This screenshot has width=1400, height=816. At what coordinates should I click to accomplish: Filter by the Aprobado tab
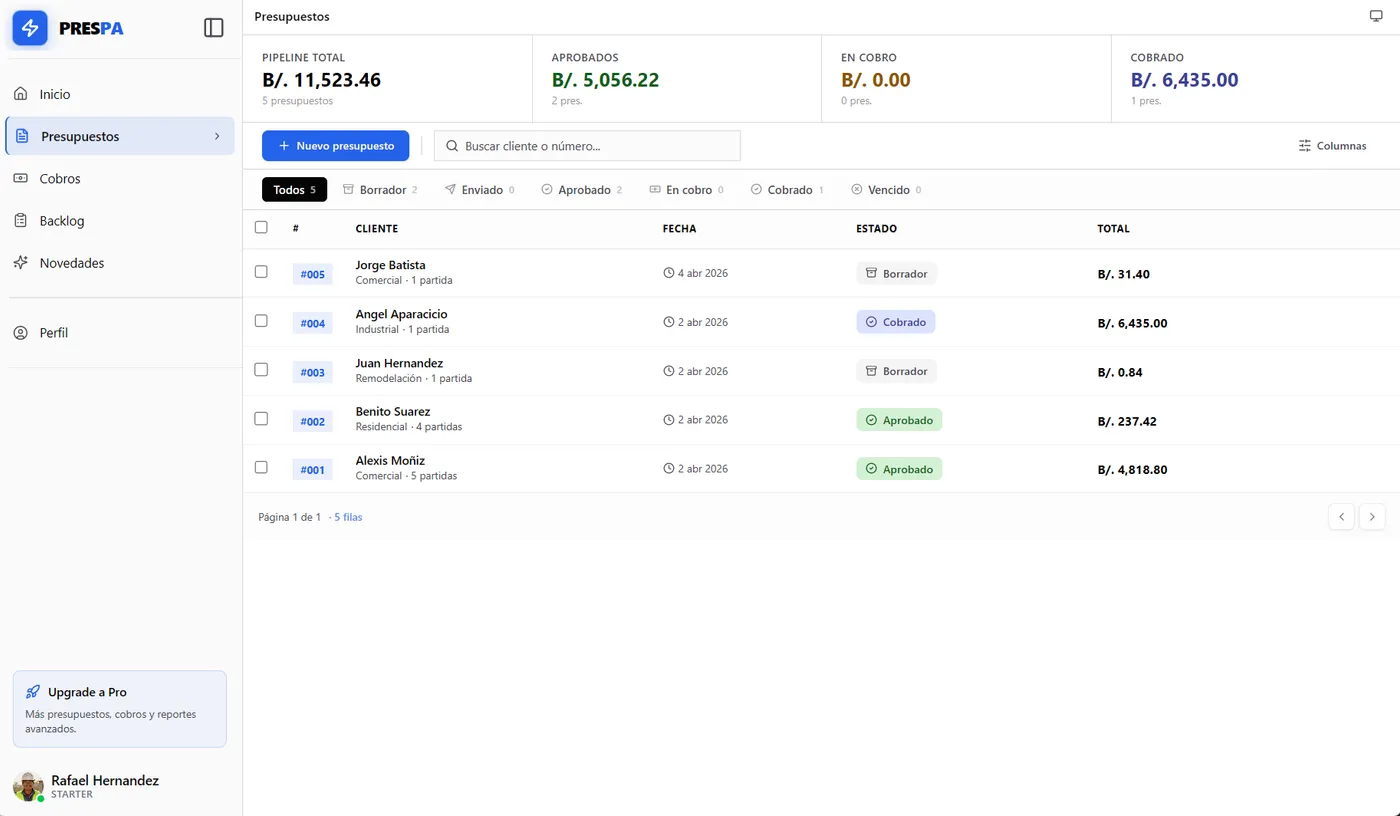click(x=581, y=190)
